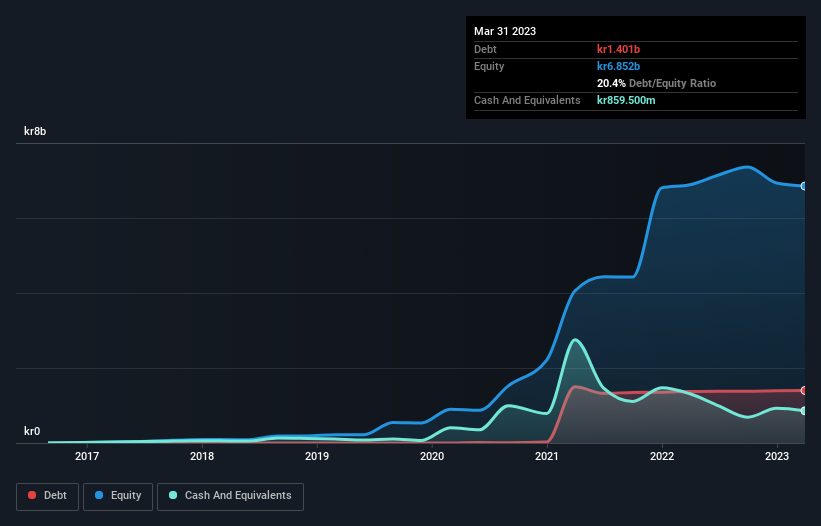Screen dimensions: 821x526
Task: Click the 2017 x-axis label
Action: pos(87,456)
